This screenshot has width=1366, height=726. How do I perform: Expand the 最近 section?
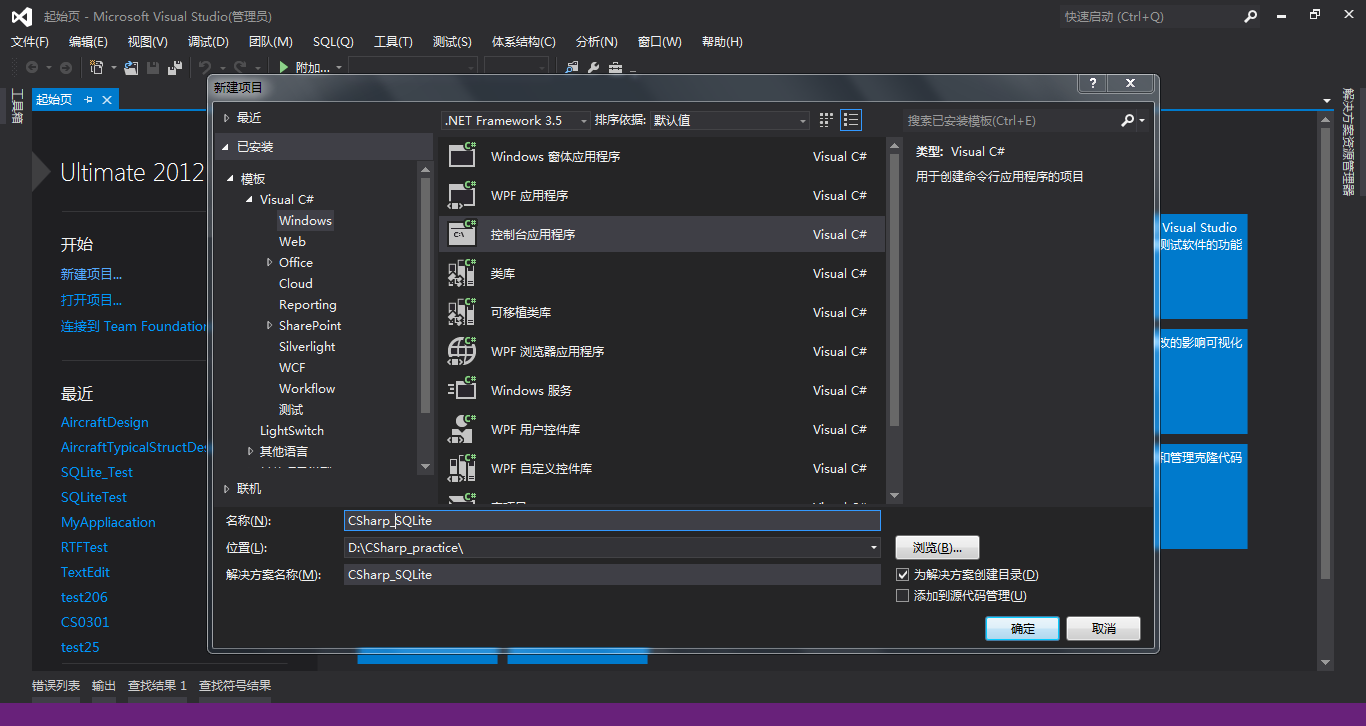[x=227, y=118]
